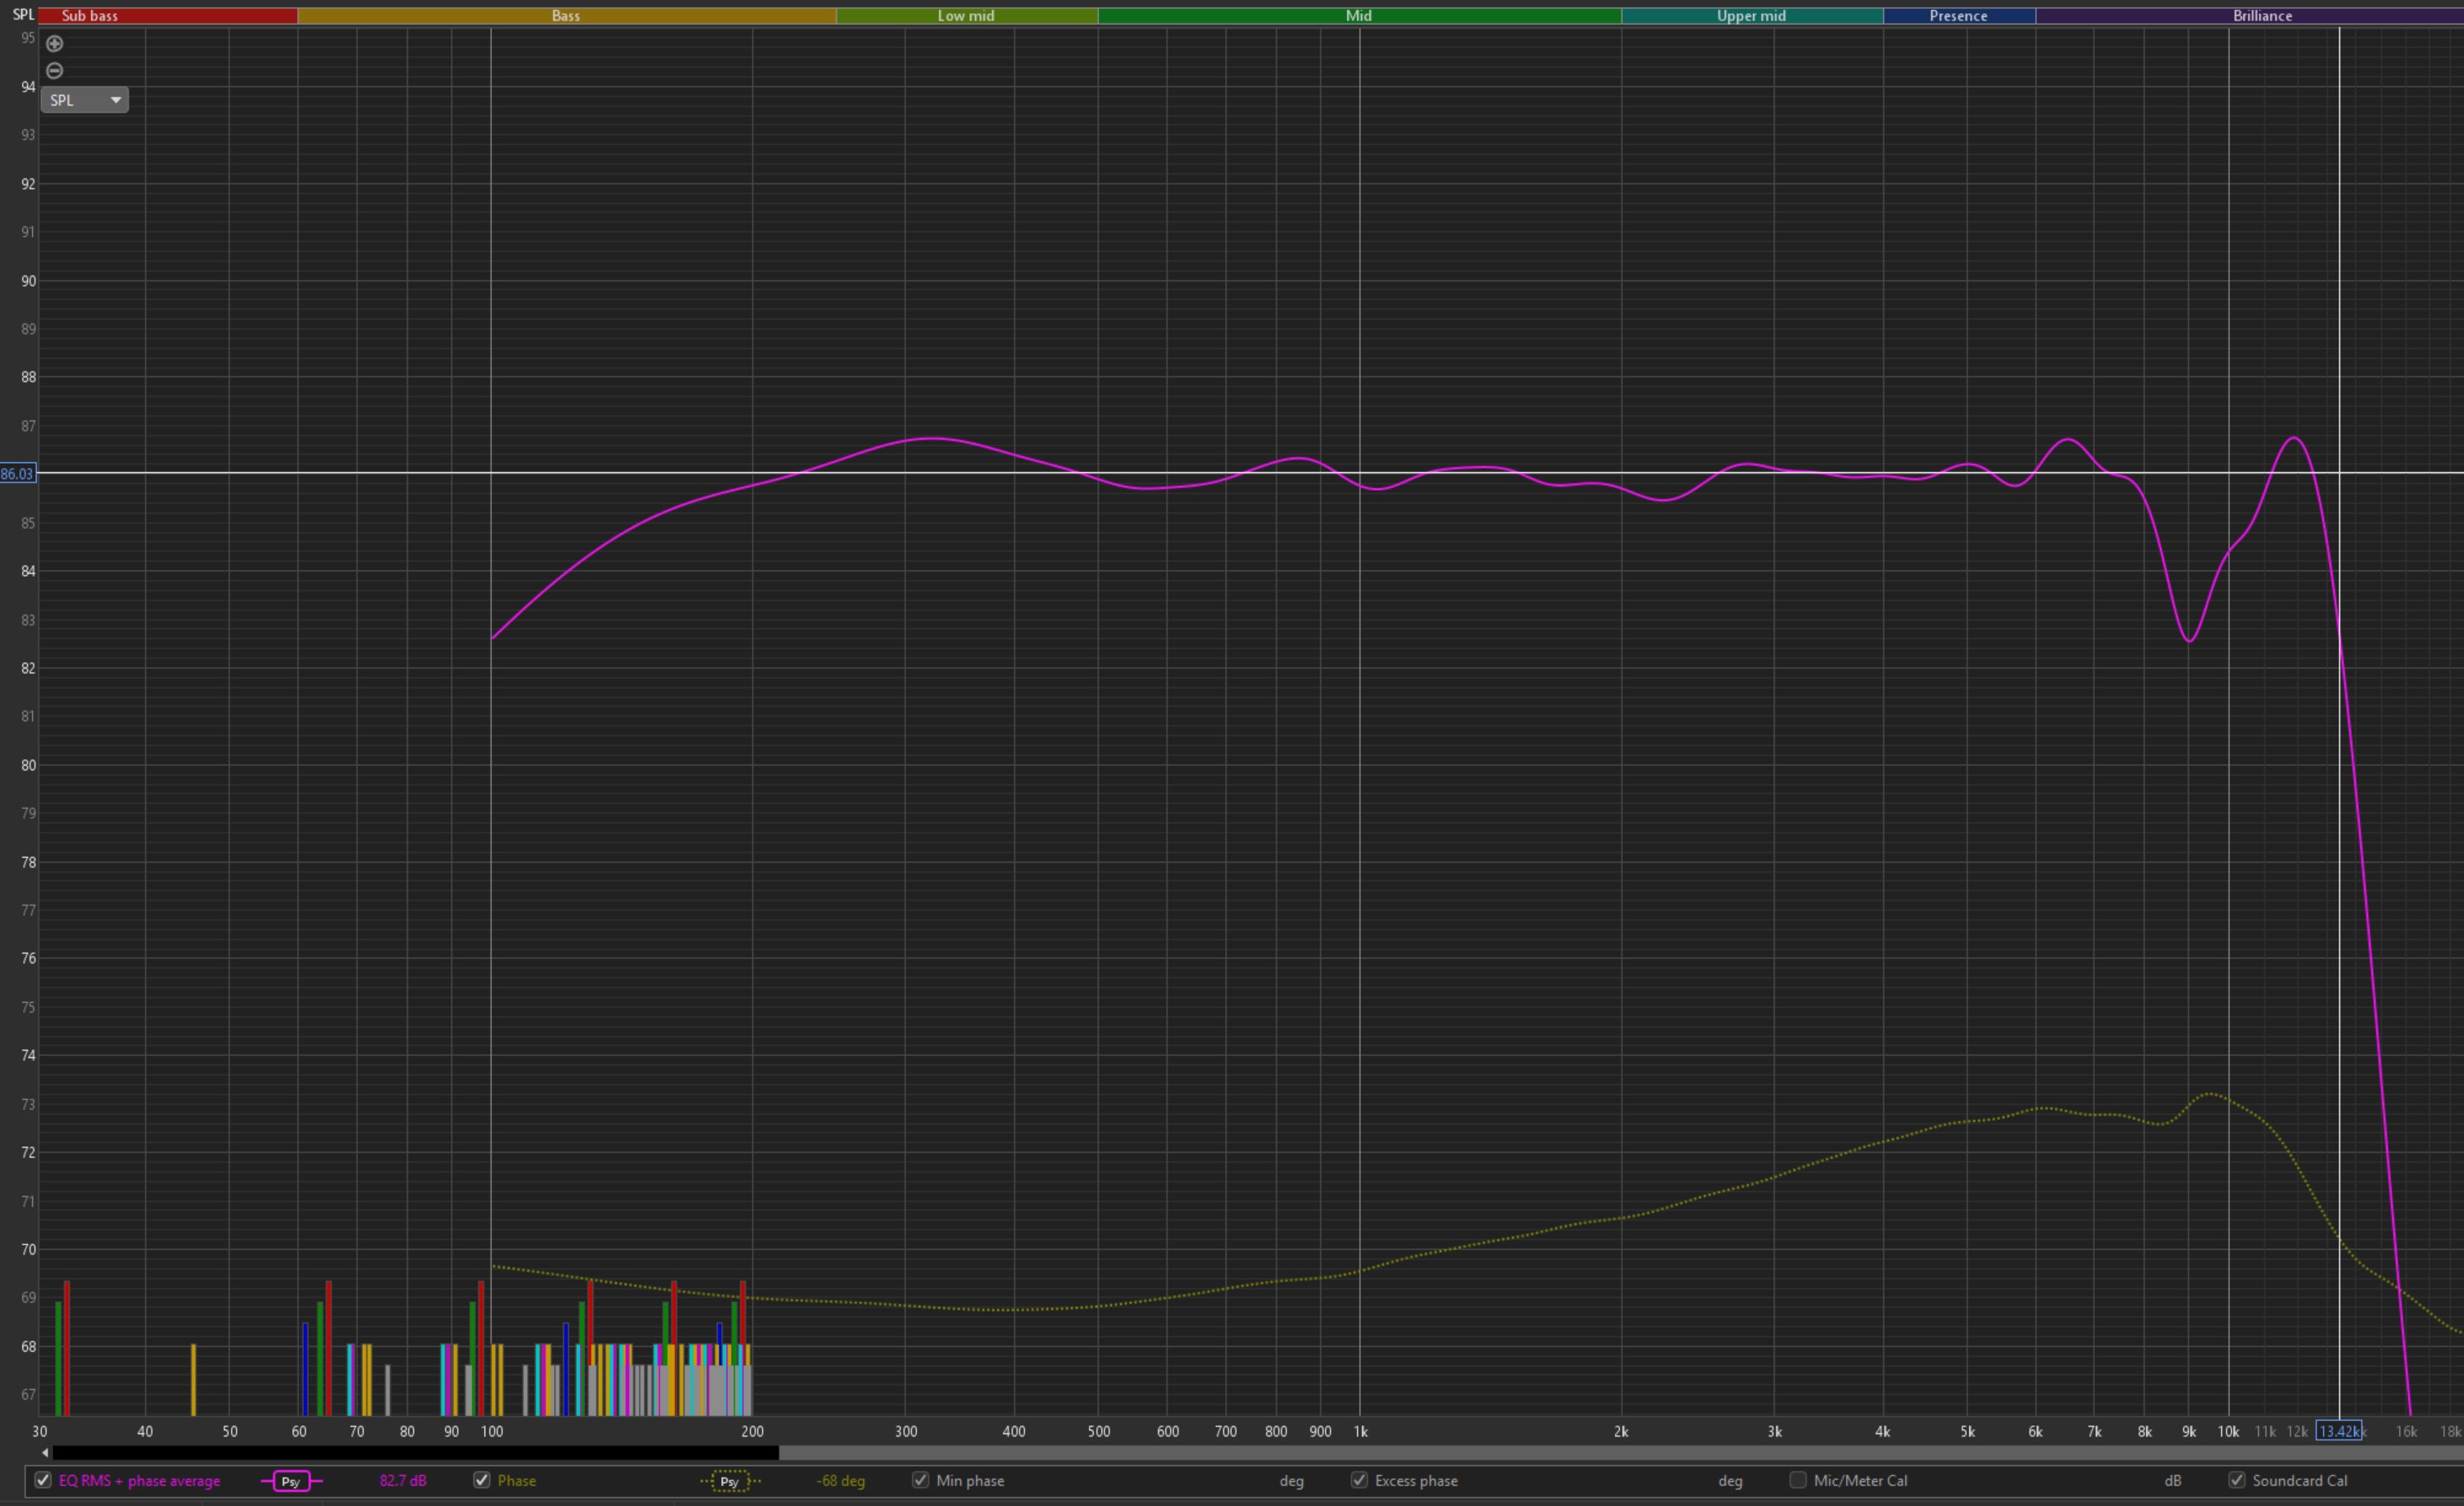Screen dimensions: 2464x1506
Task: Select the Presence frequency band label
Action: (1958, 16)
